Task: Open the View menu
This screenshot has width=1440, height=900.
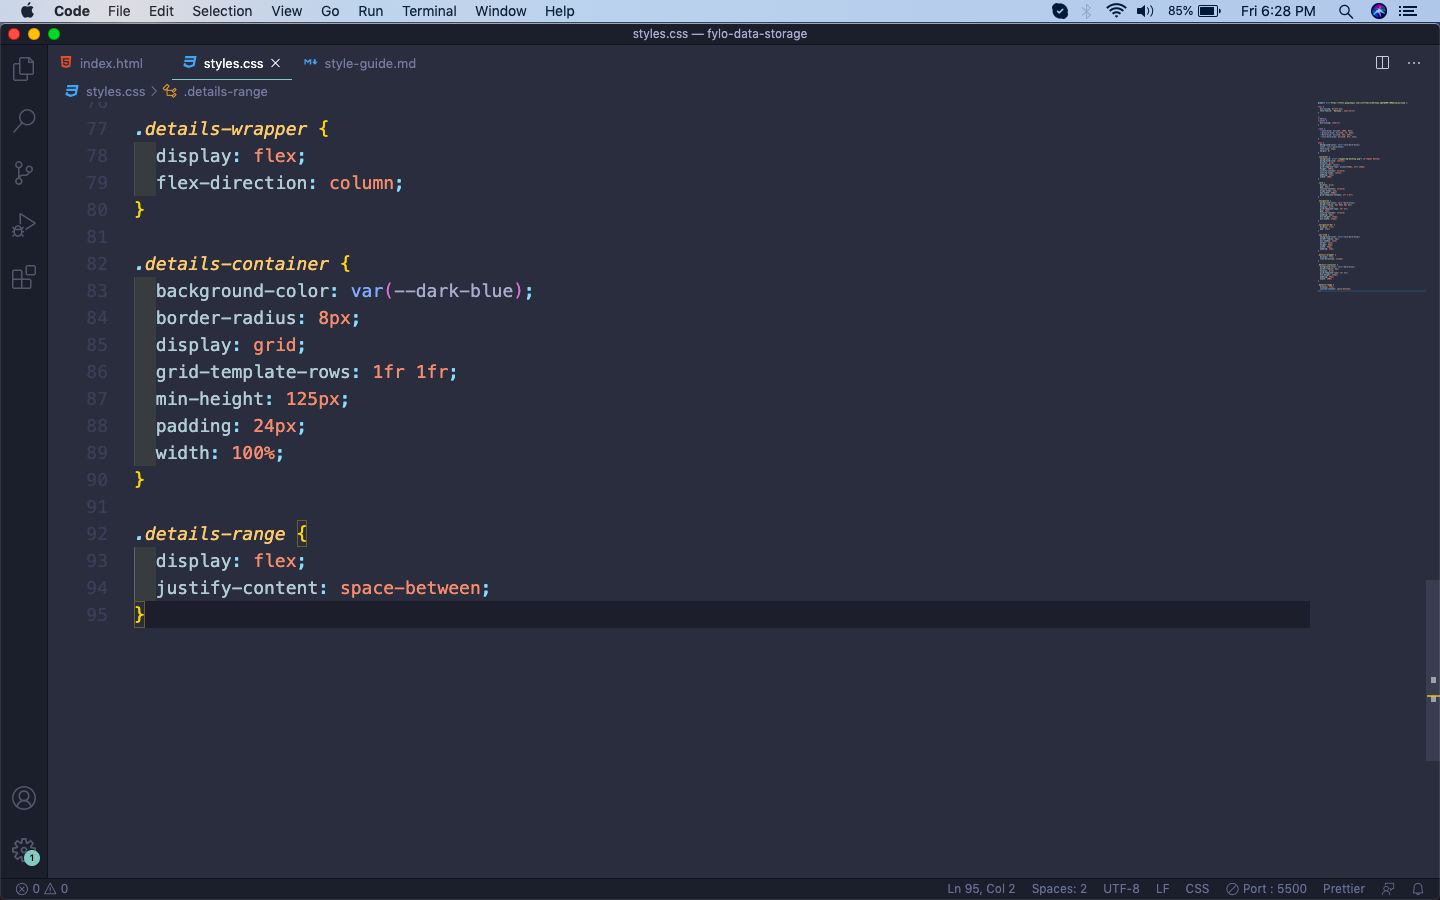Action: point(286,11)
